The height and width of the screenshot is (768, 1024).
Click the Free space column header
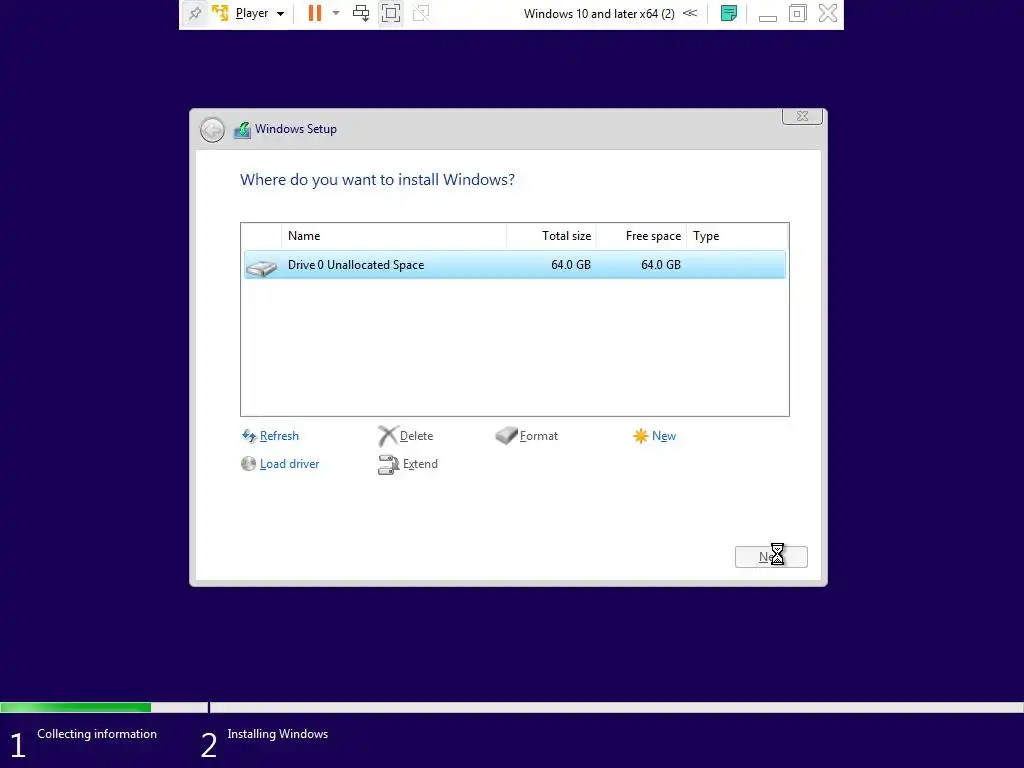tap(641, 236)
